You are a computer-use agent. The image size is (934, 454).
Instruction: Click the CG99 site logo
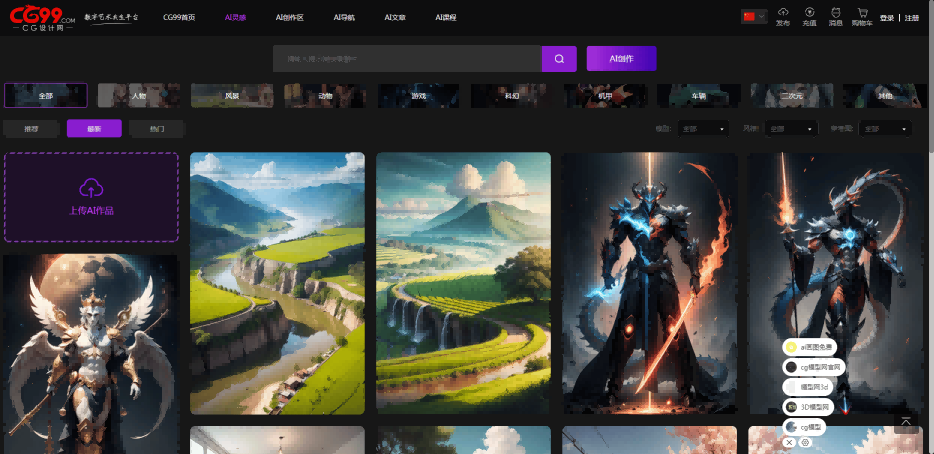tap(42, 18)
